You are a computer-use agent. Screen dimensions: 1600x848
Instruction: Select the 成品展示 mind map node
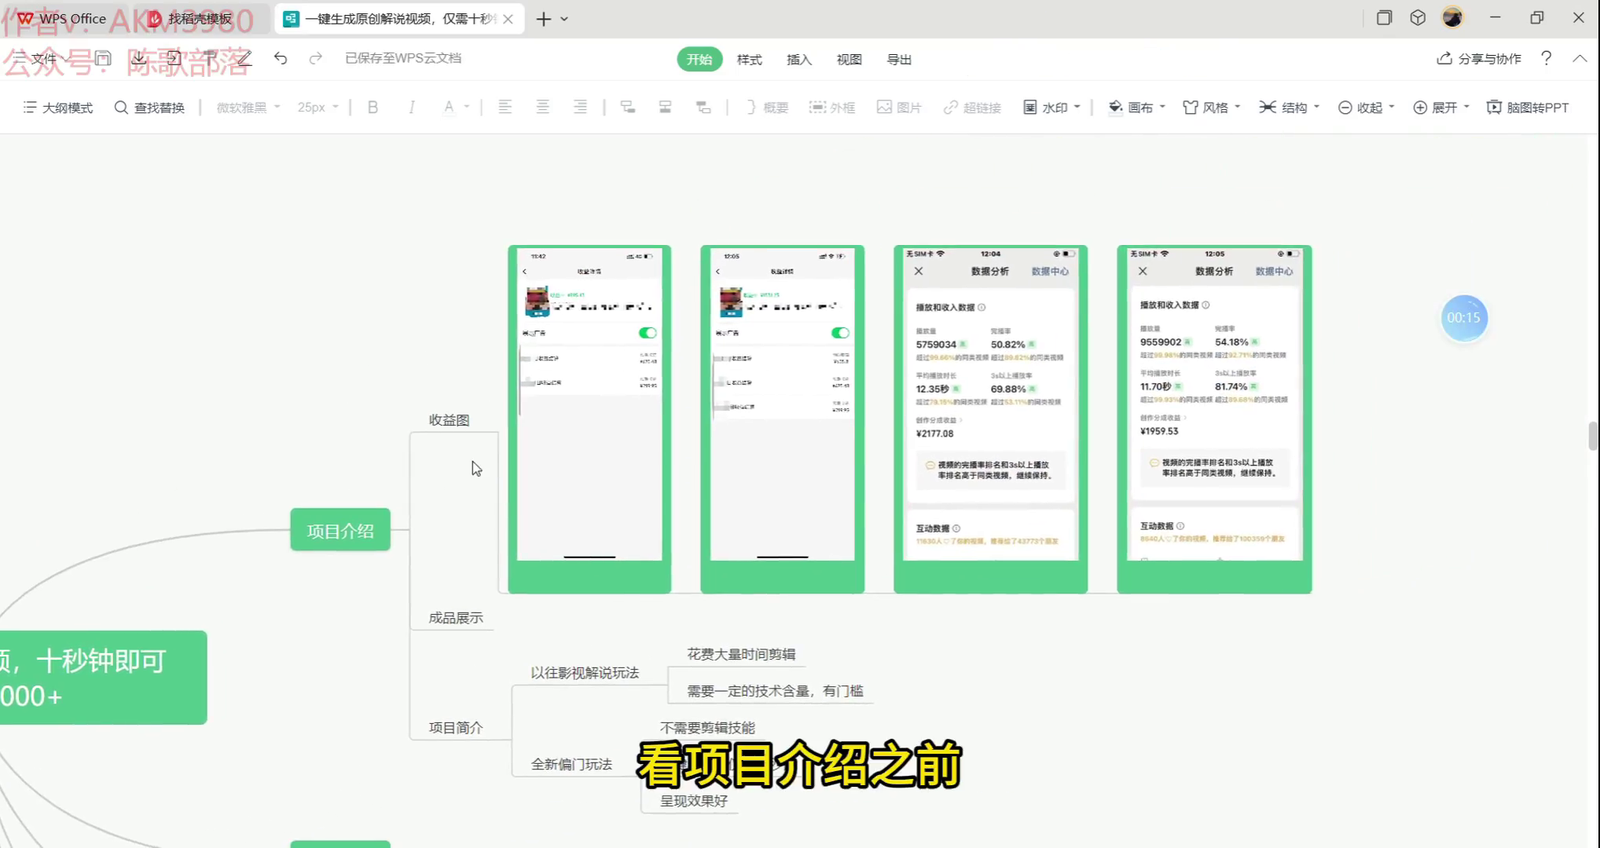pyautogui.click(x=456, y=618)
